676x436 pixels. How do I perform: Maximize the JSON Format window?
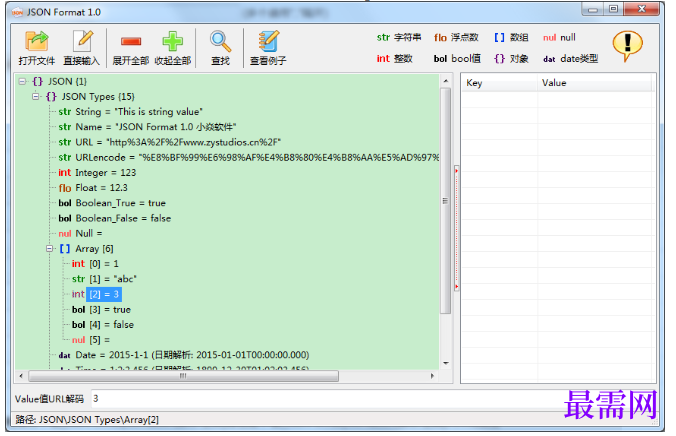pos(613,9)
